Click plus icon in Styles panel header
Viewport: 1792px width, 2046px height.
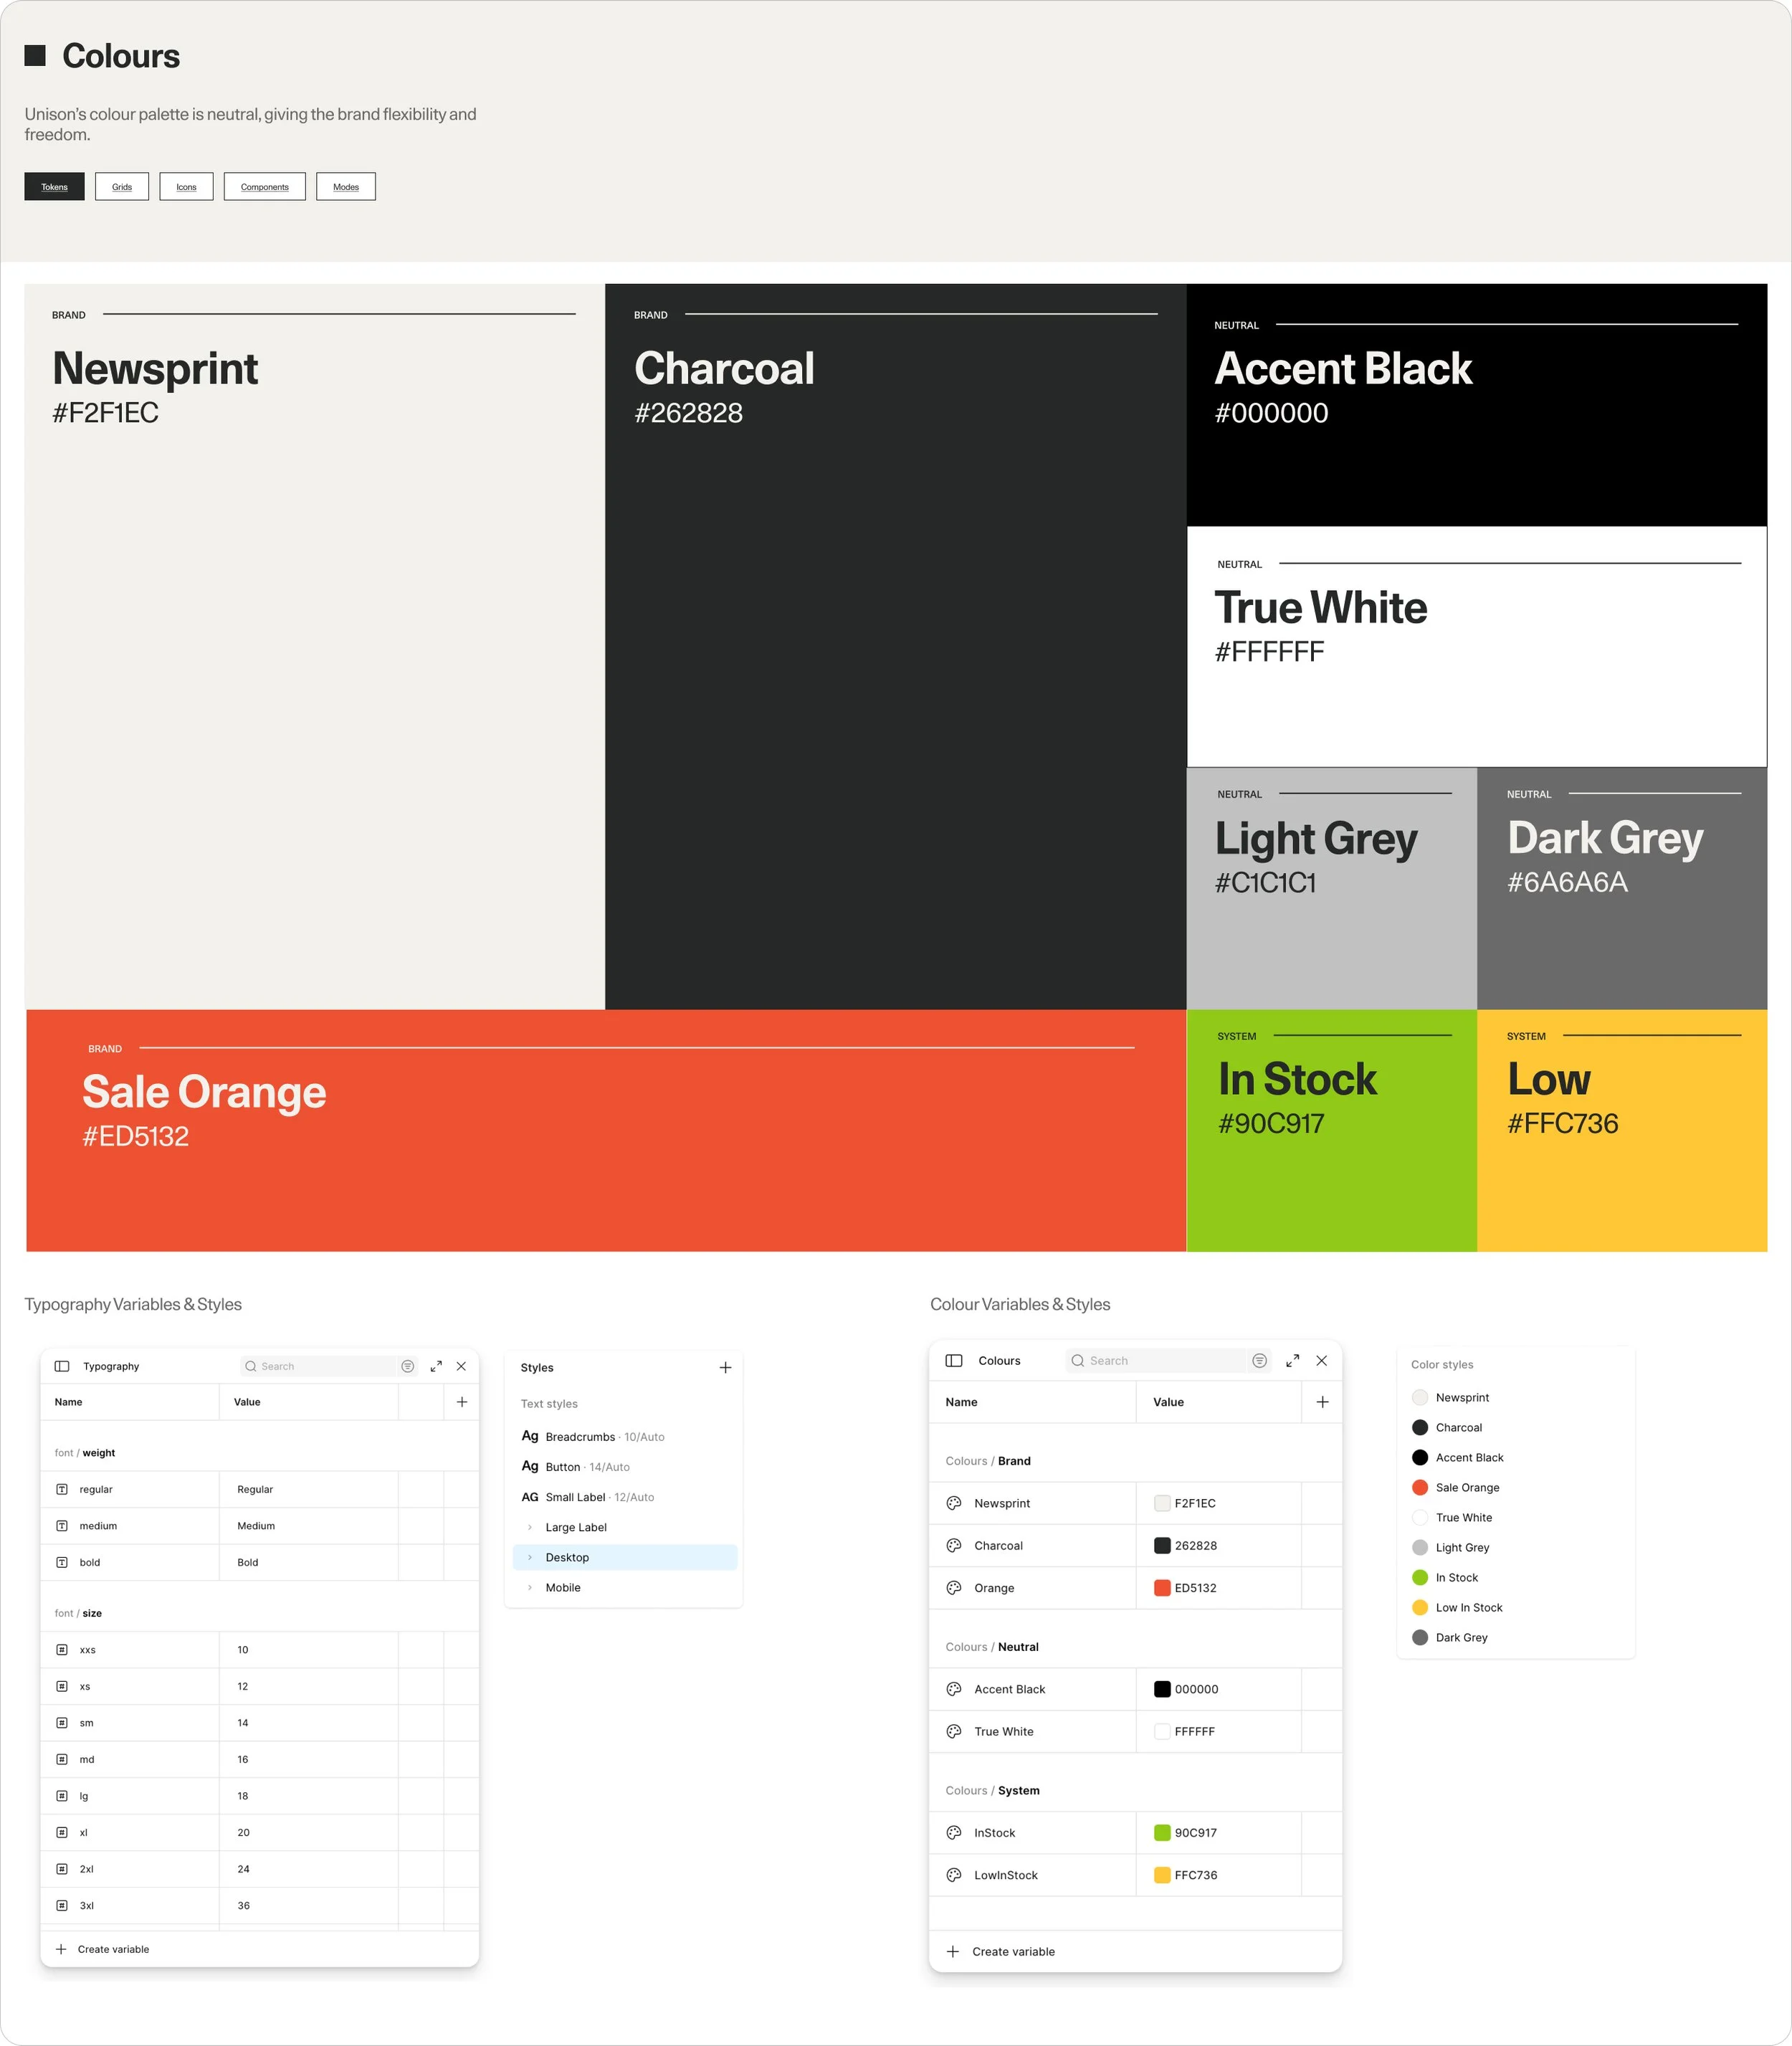725,1367
